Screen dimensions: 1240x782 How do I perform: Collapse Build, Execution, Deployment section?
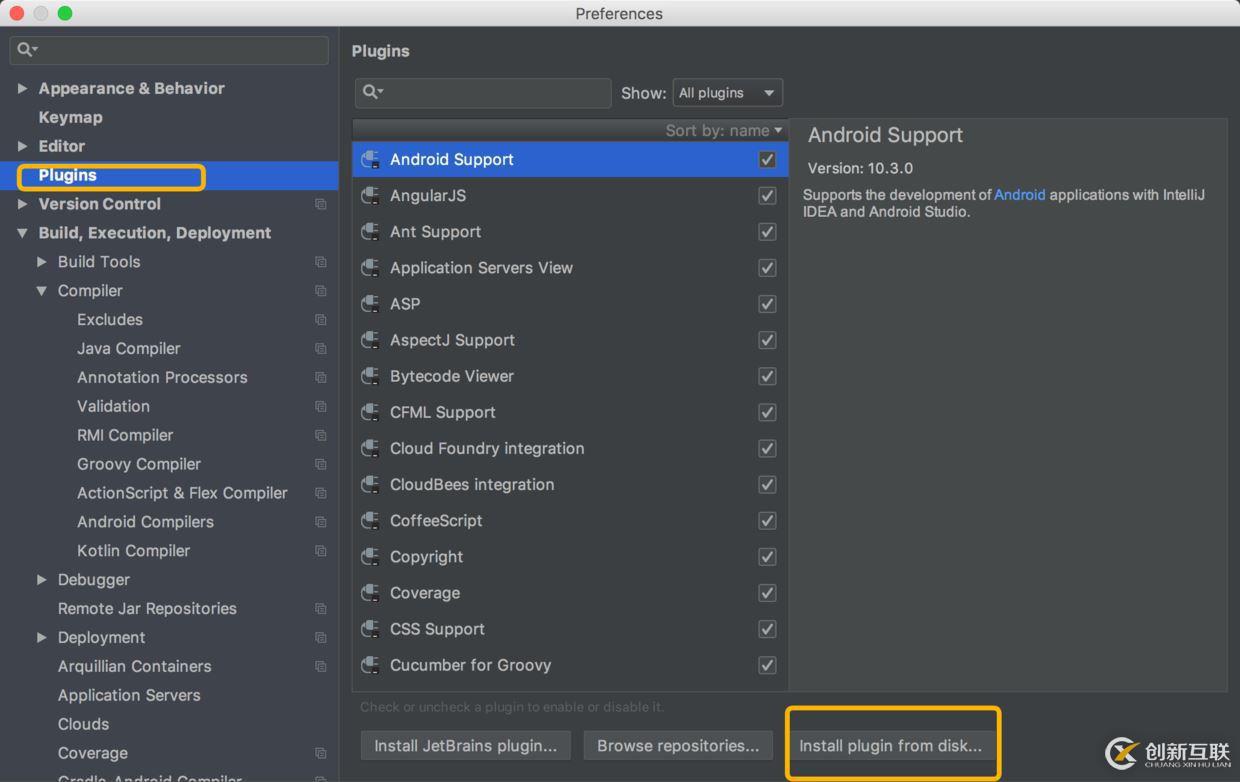tap(22, 233)
